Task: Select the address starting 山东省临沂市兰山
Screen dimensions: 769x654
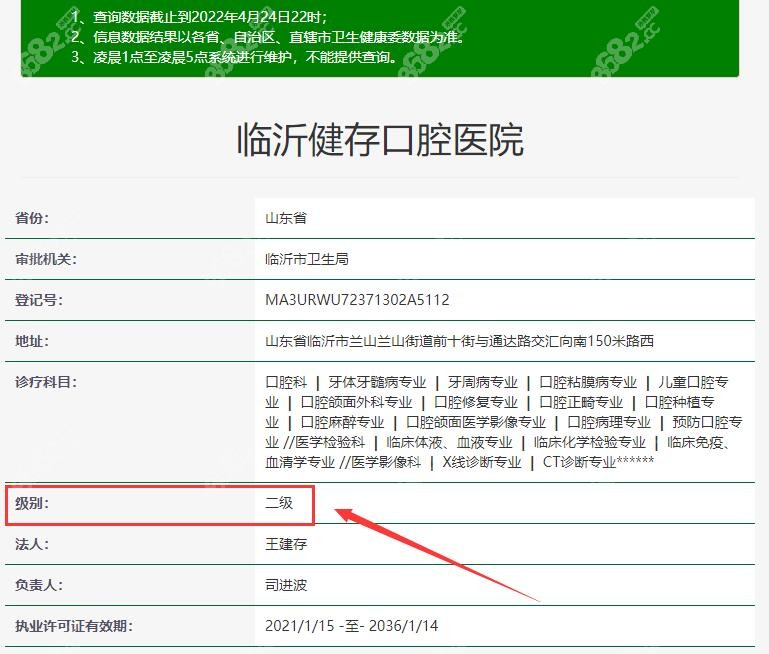Action: pyautogui.click(x=460, y=341)
